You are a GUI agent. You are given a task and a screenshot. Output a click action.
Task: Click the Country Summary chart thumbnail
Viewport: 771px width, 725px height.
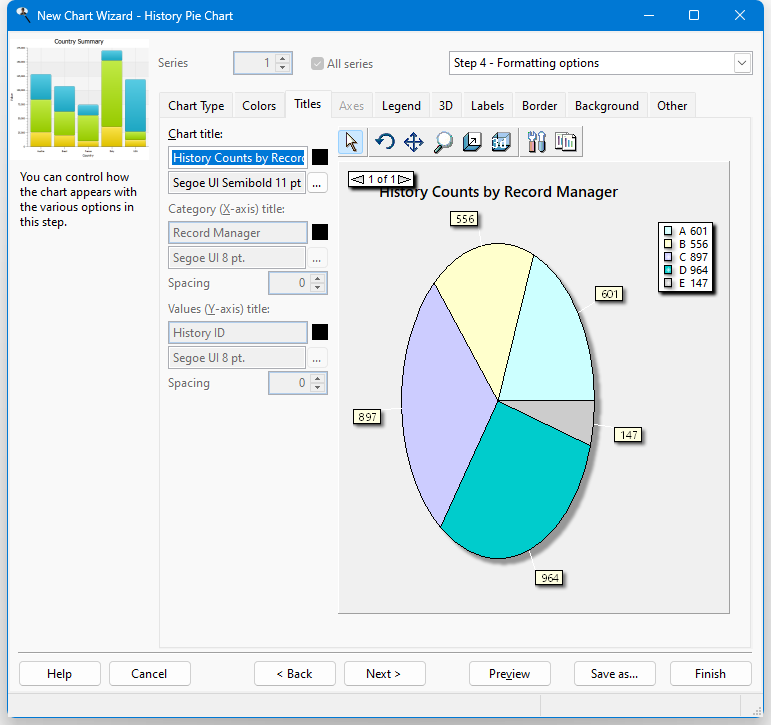point(79,97)
